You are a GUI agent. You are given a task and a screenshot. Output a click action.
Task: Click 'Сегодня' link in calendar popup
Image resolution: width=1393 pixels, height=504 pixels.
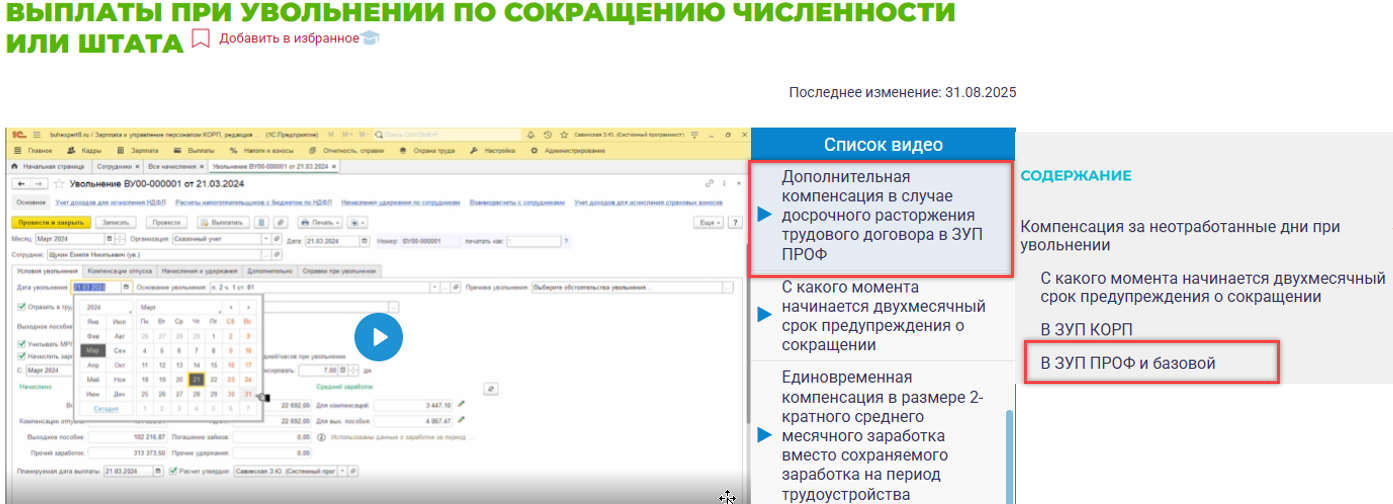click(x=106, y=410)
